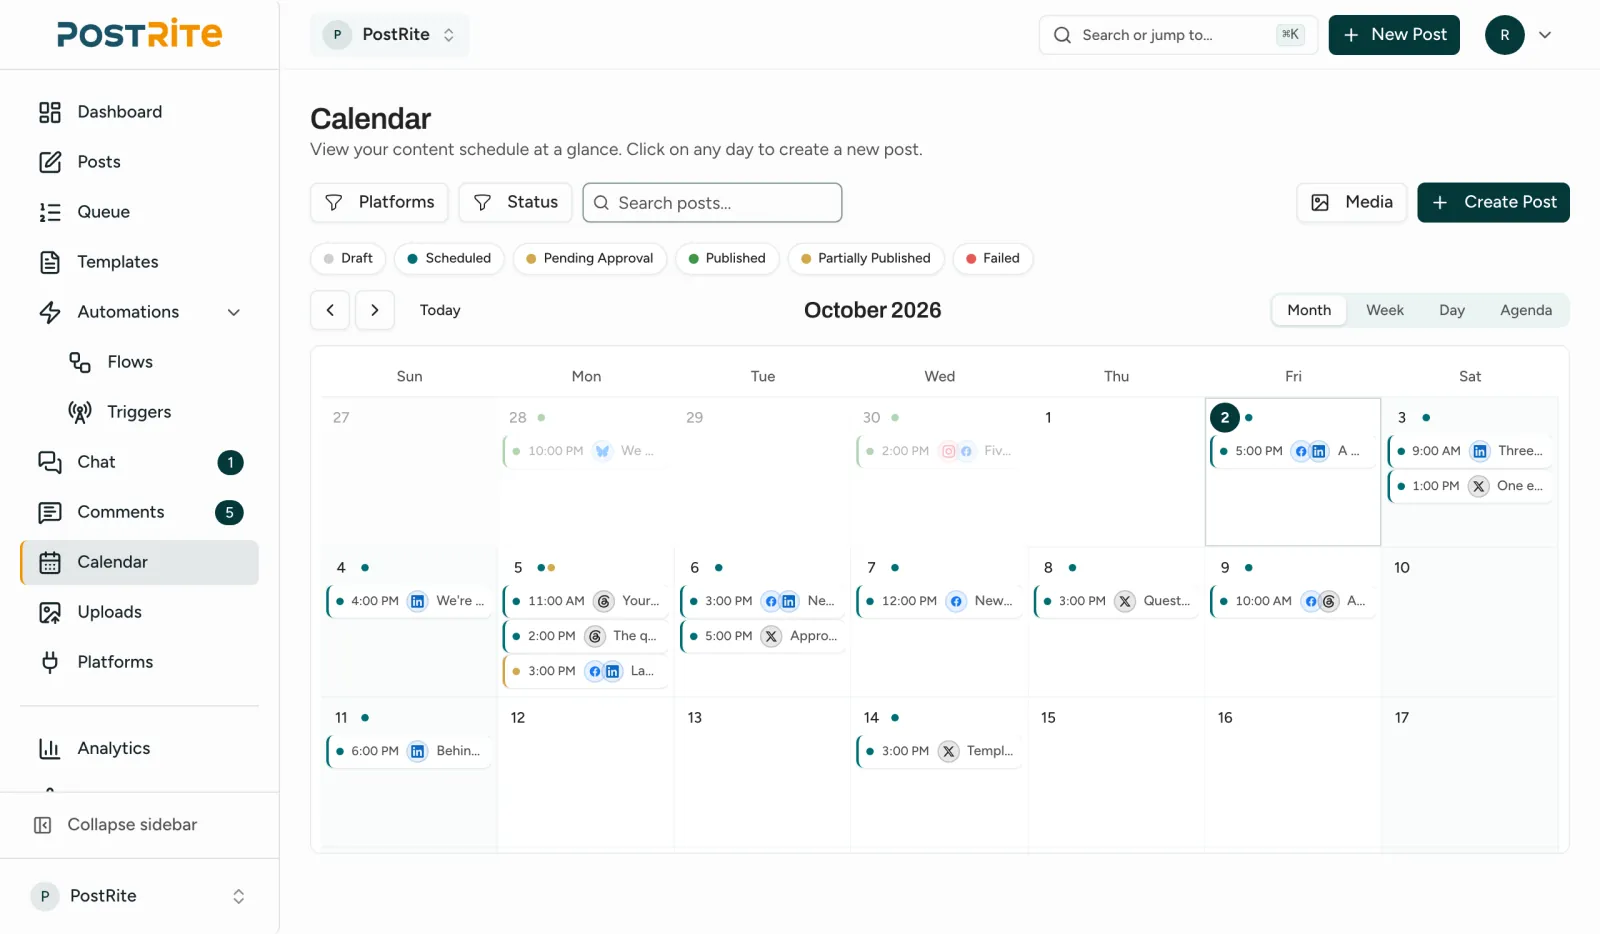The width and height of the screenshot is (1600, 934).
Task: Click the PostRite logo
Action: click(x=139, y=34)
